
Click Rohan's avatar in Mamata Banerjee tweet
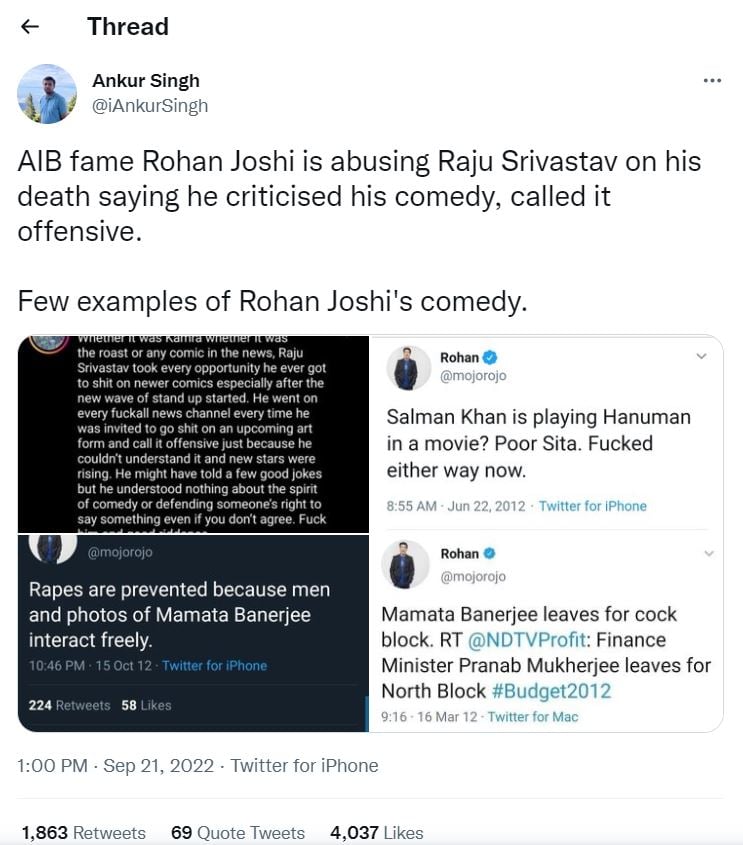coord(405,564)
